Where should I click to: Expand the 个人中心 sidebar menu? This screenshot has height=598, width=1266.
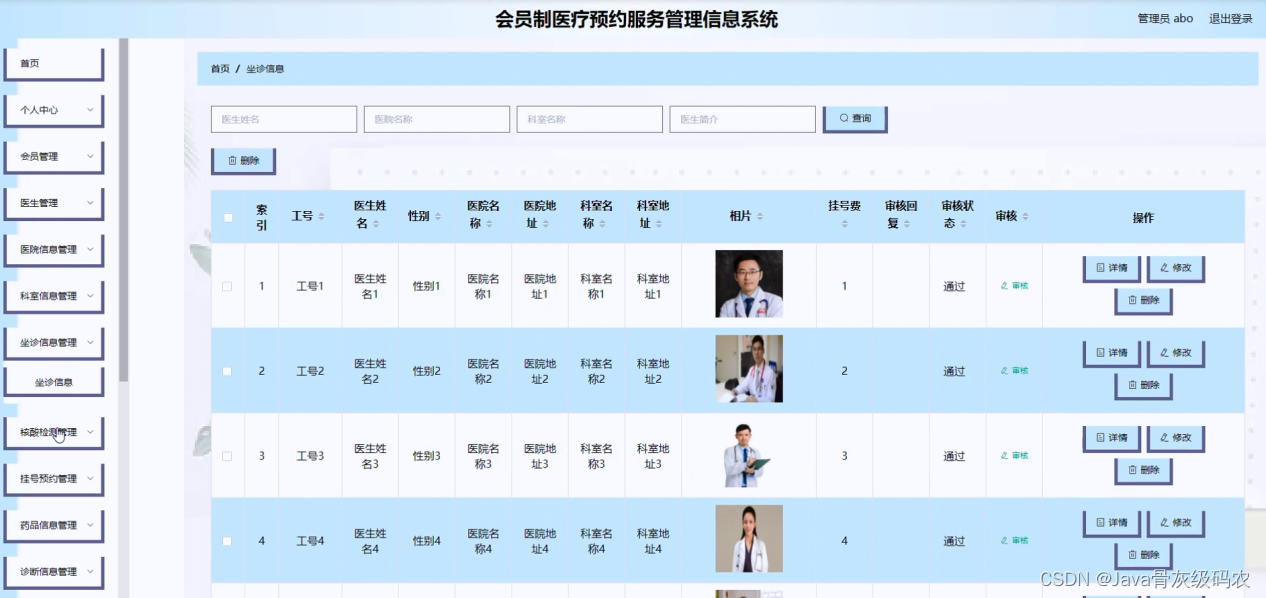click(54, 110)
